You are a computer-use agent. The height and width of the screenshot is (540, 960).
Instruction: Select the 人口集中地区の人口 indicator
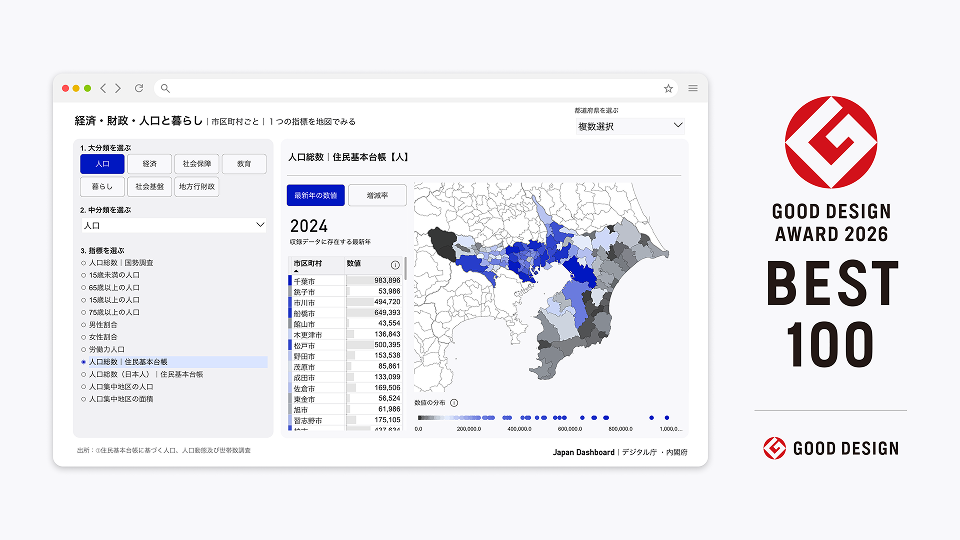(x=117, y=386)
